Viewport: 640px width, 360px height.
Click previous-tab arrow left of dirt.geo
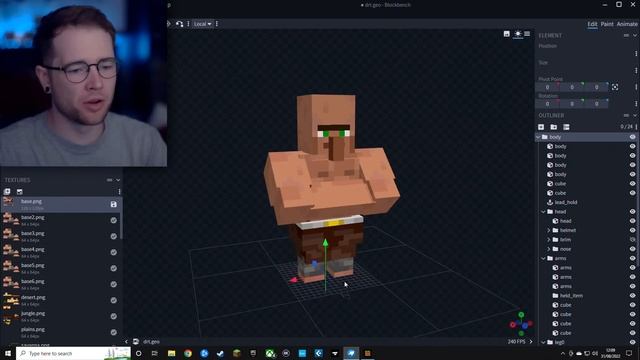[x=126, y=342]
